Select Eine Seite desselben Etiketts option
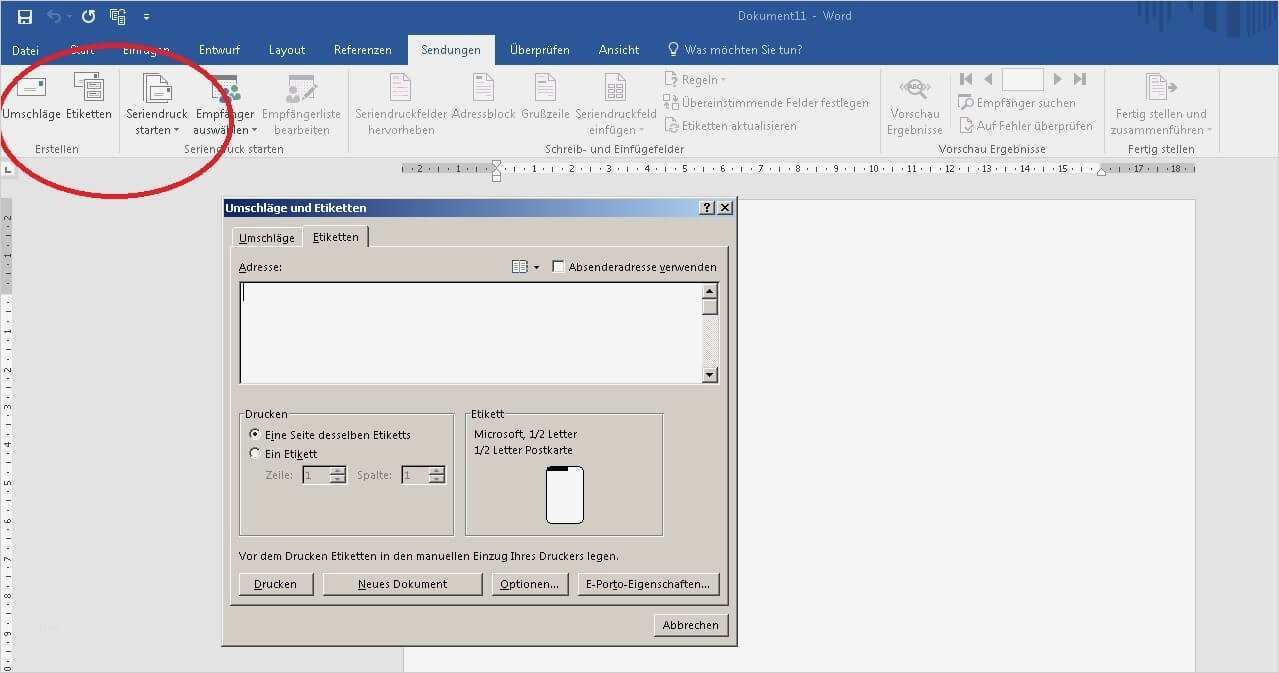This screenshot has height=673, width=1279. [256, 434]
